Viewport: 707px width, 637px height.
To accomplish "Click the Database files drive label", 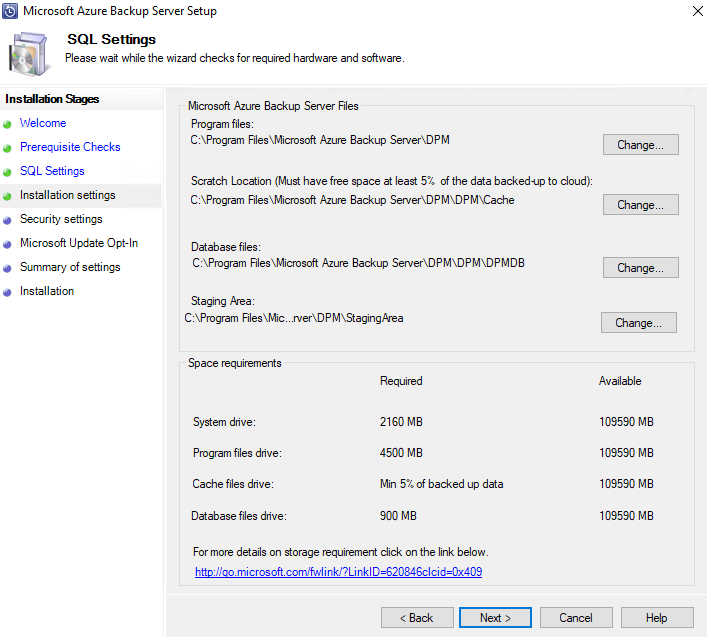I will pyautogui.click(x=239, y=516).
